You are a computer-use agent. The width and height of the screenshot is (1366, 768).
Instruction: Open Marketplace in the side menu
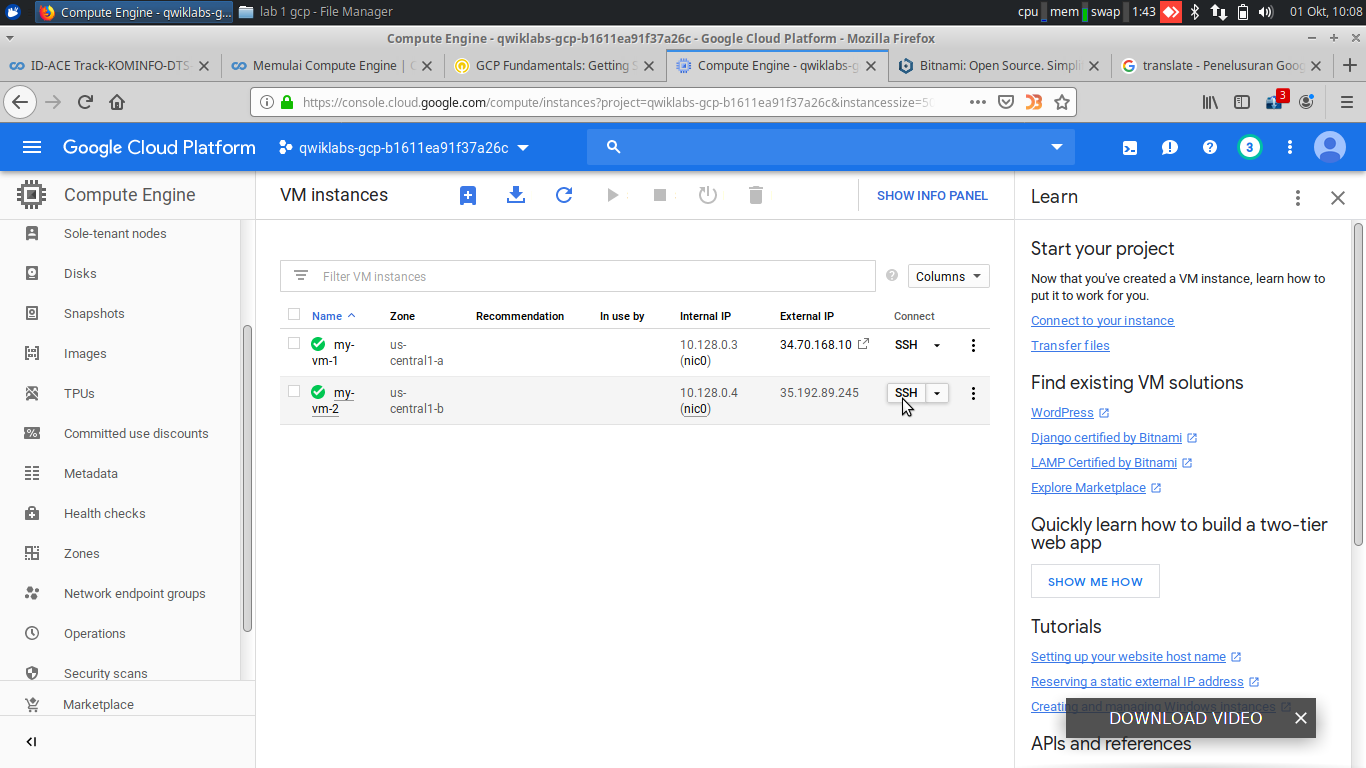pyautogui.click(x=98, y=705)
